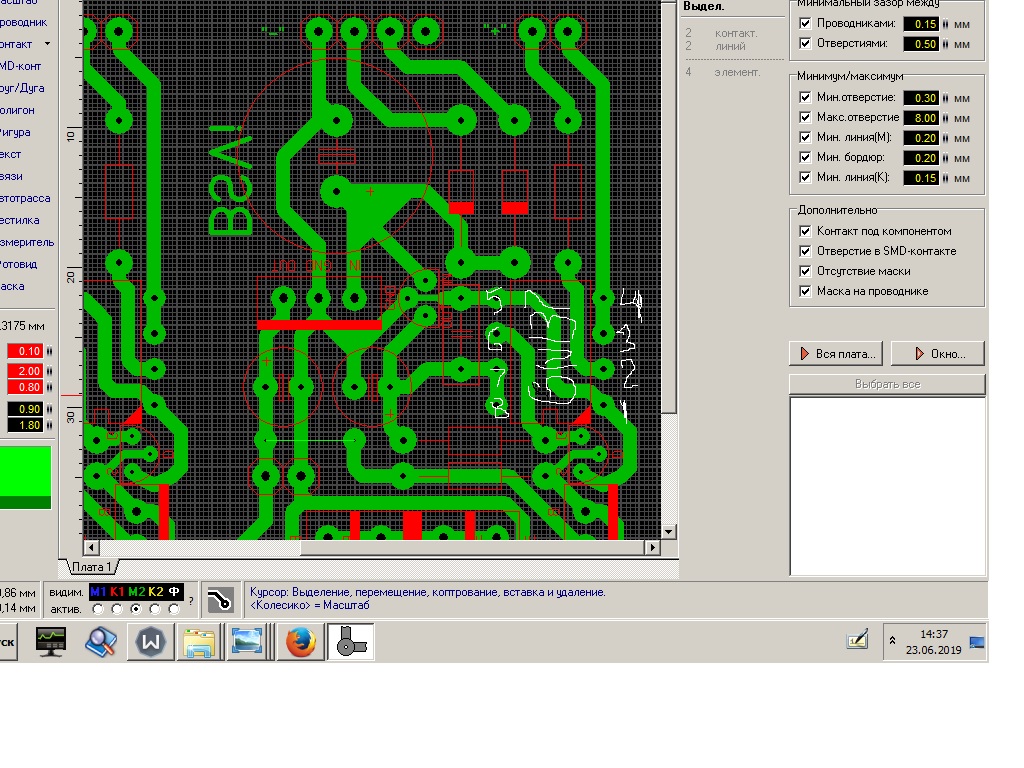Open the system monitor taskbar icon
The width and height of the screenshot is (1024, 768).
[x=51, y=642]
